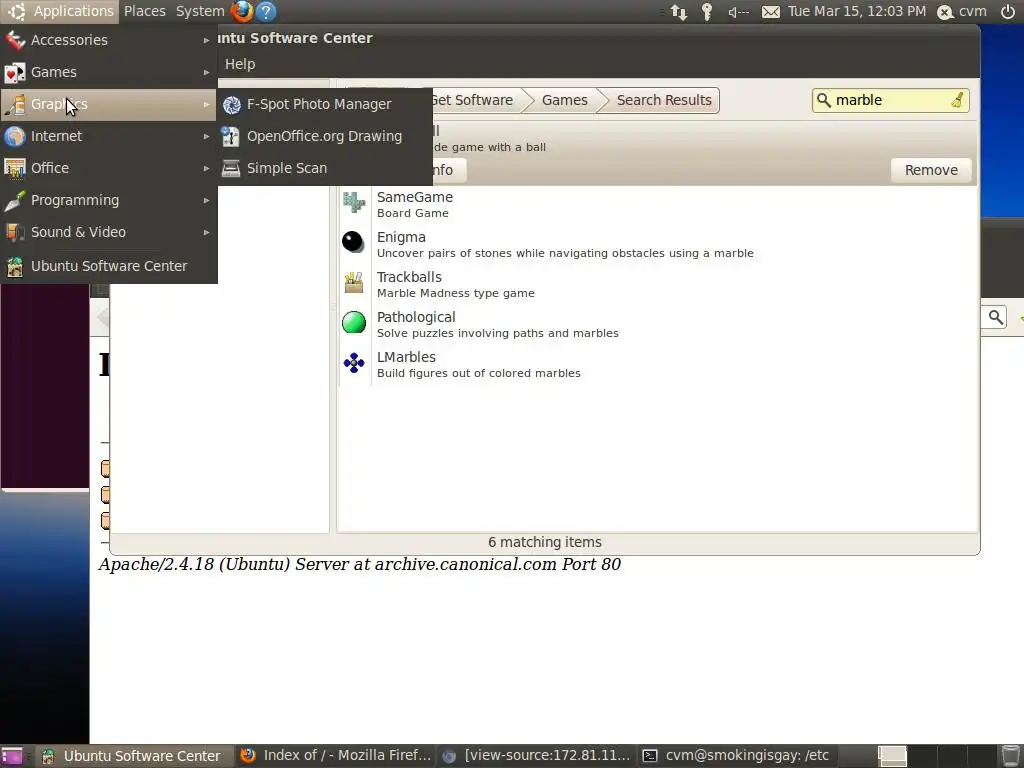Open the trash icon in bottom panel
The height and width of the screenshot is (768, 1024).
click(x=1010, y=756)
